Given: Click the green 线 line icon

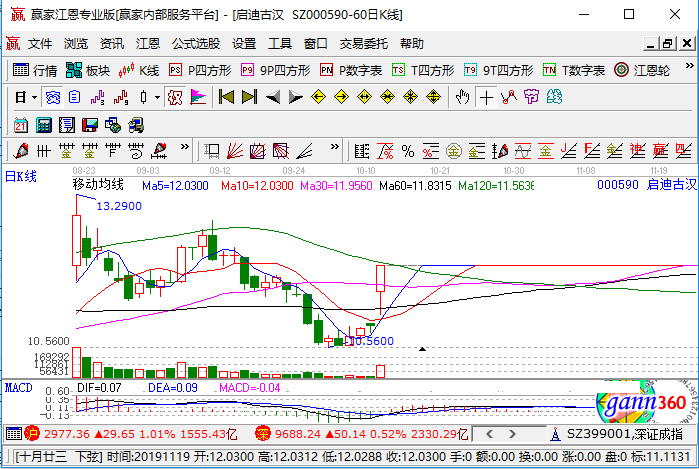Looking at the screenshot, I should click(554, 97).
